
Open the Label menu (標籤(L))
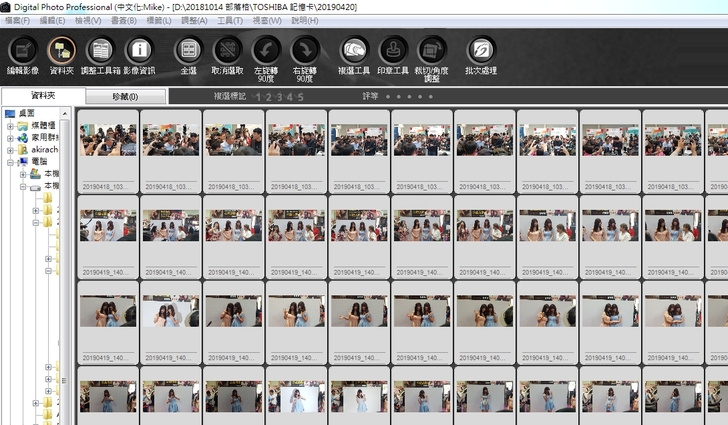click(159, 20)
